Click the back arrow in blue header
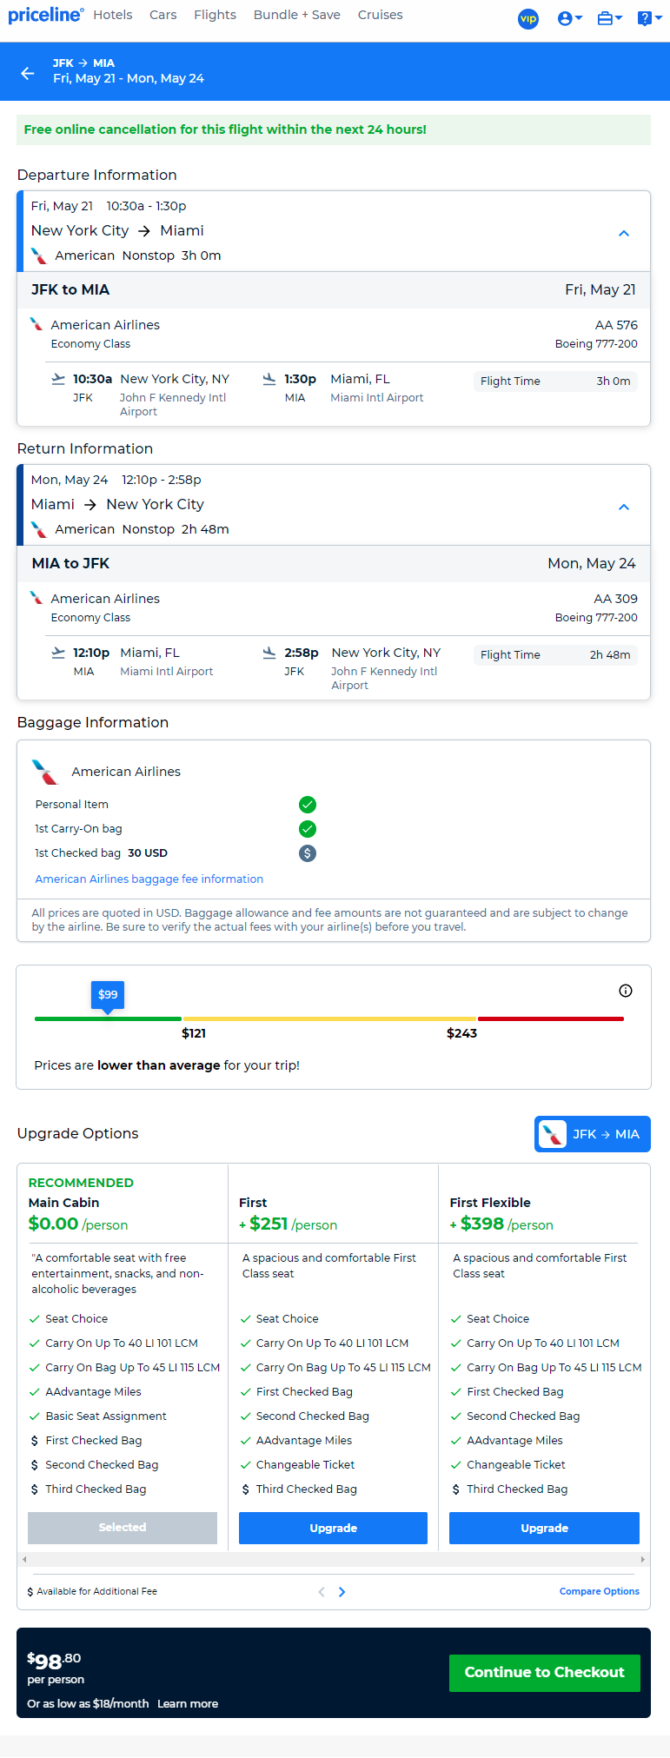This screenshot has width=670, height=1758. [27, 73]
